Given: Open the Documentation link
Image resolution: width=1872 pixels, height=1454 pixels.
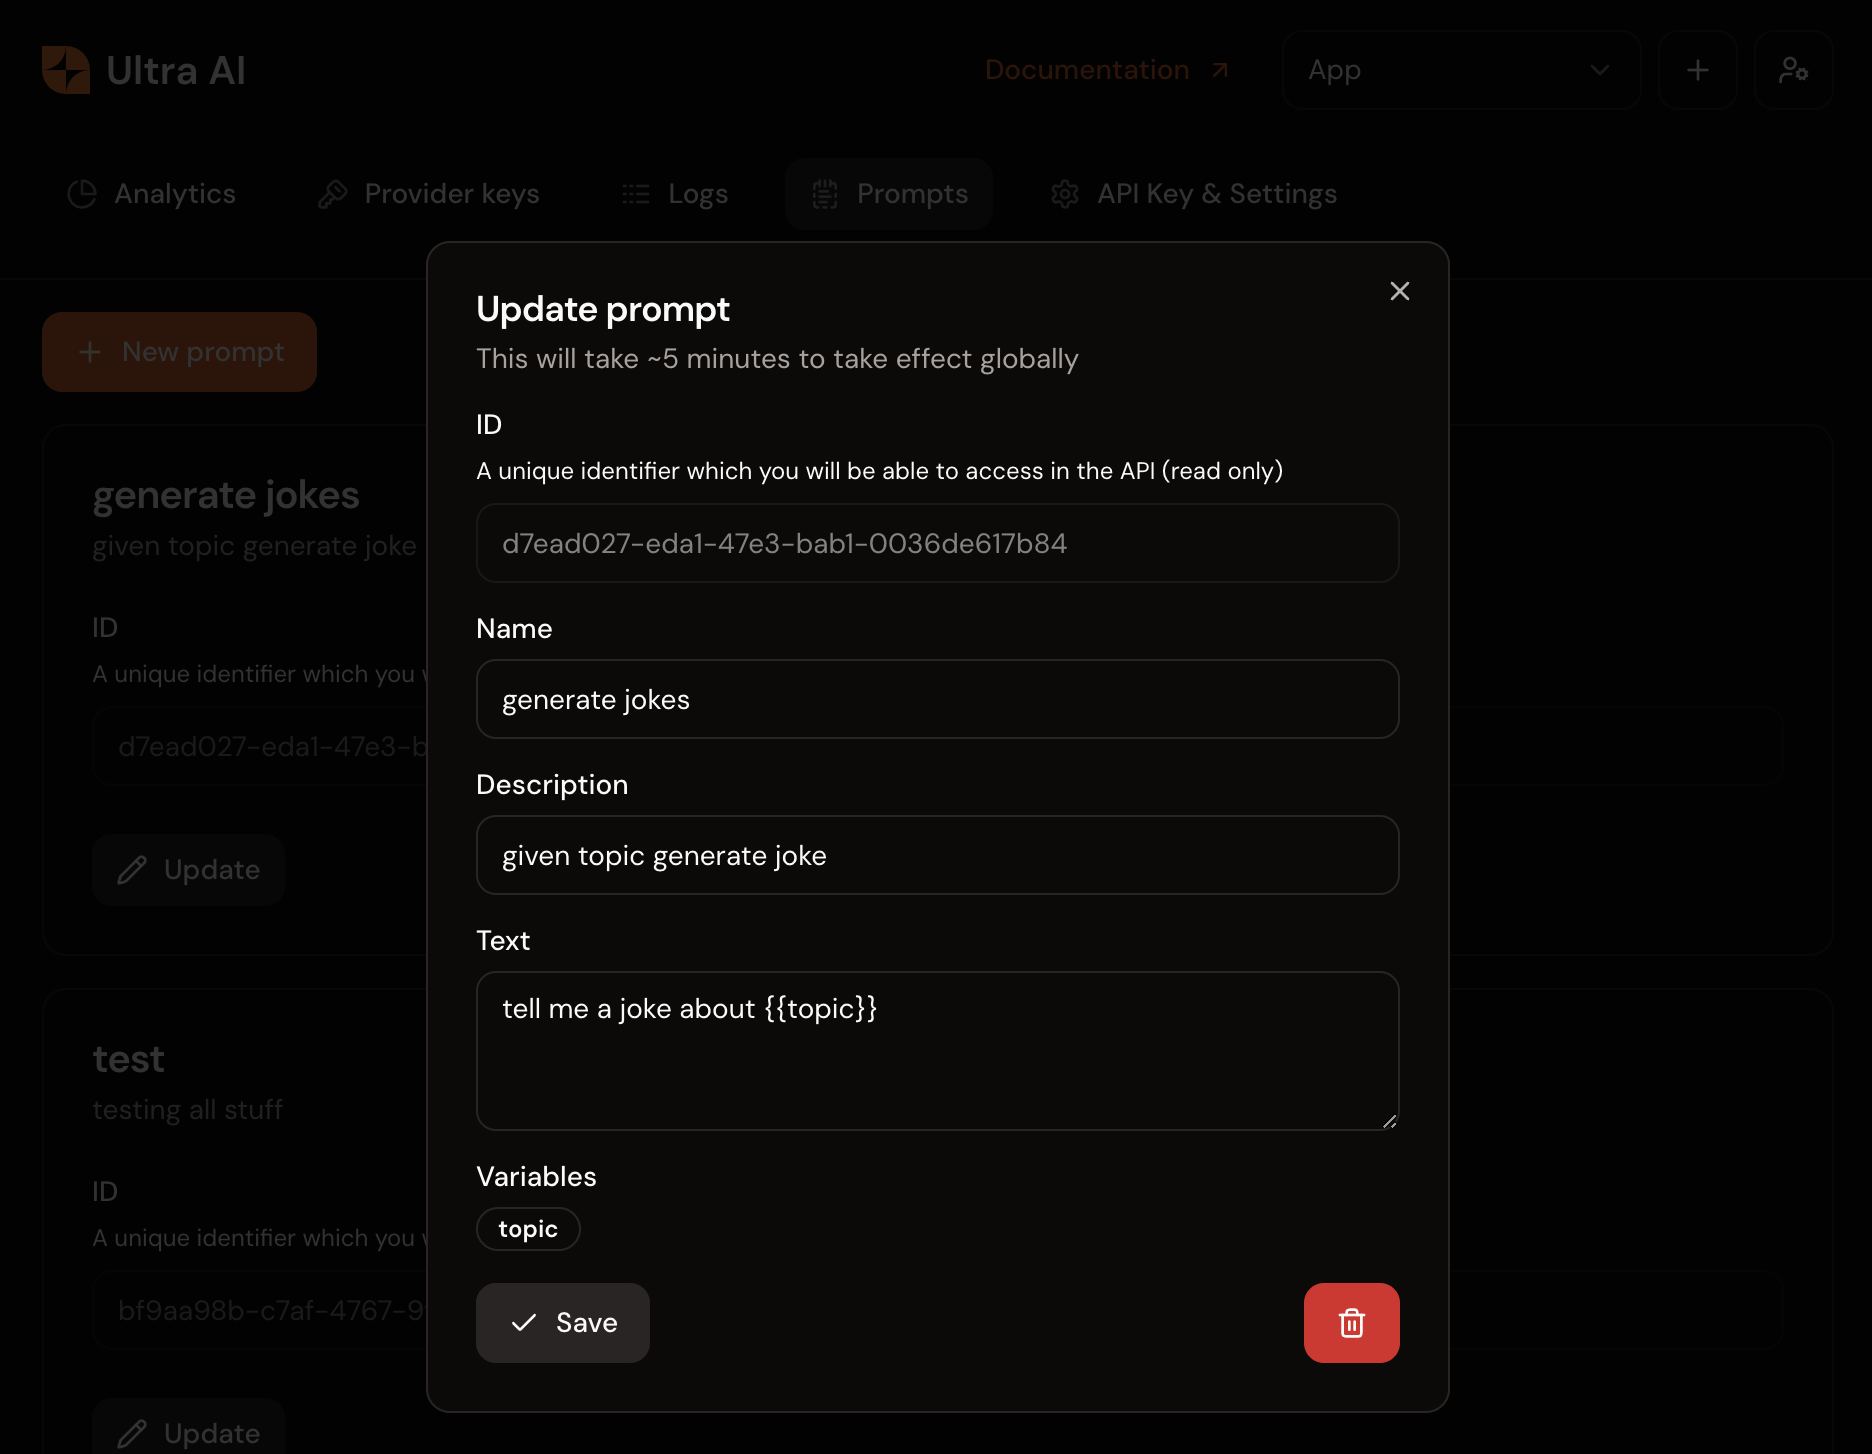Looking at the screenshot, I should tap(1106, 70).
